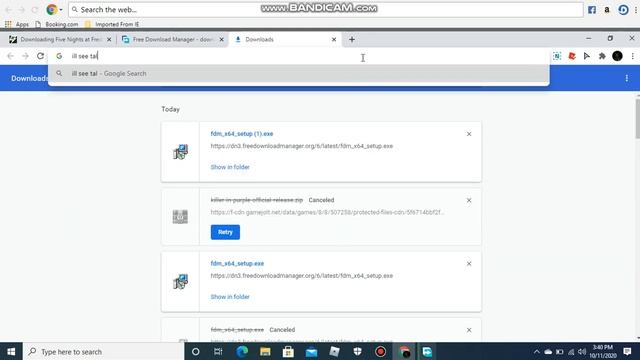Open the new tab plus button

(352, 40)
